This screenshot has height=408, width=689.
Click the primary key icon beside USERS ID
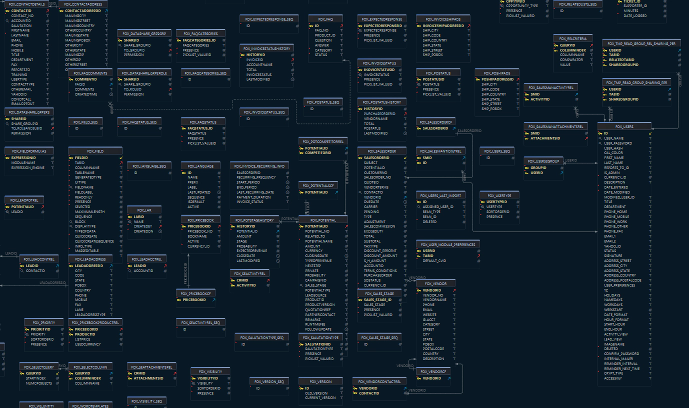pyautogui.click(x=600, y=133)
